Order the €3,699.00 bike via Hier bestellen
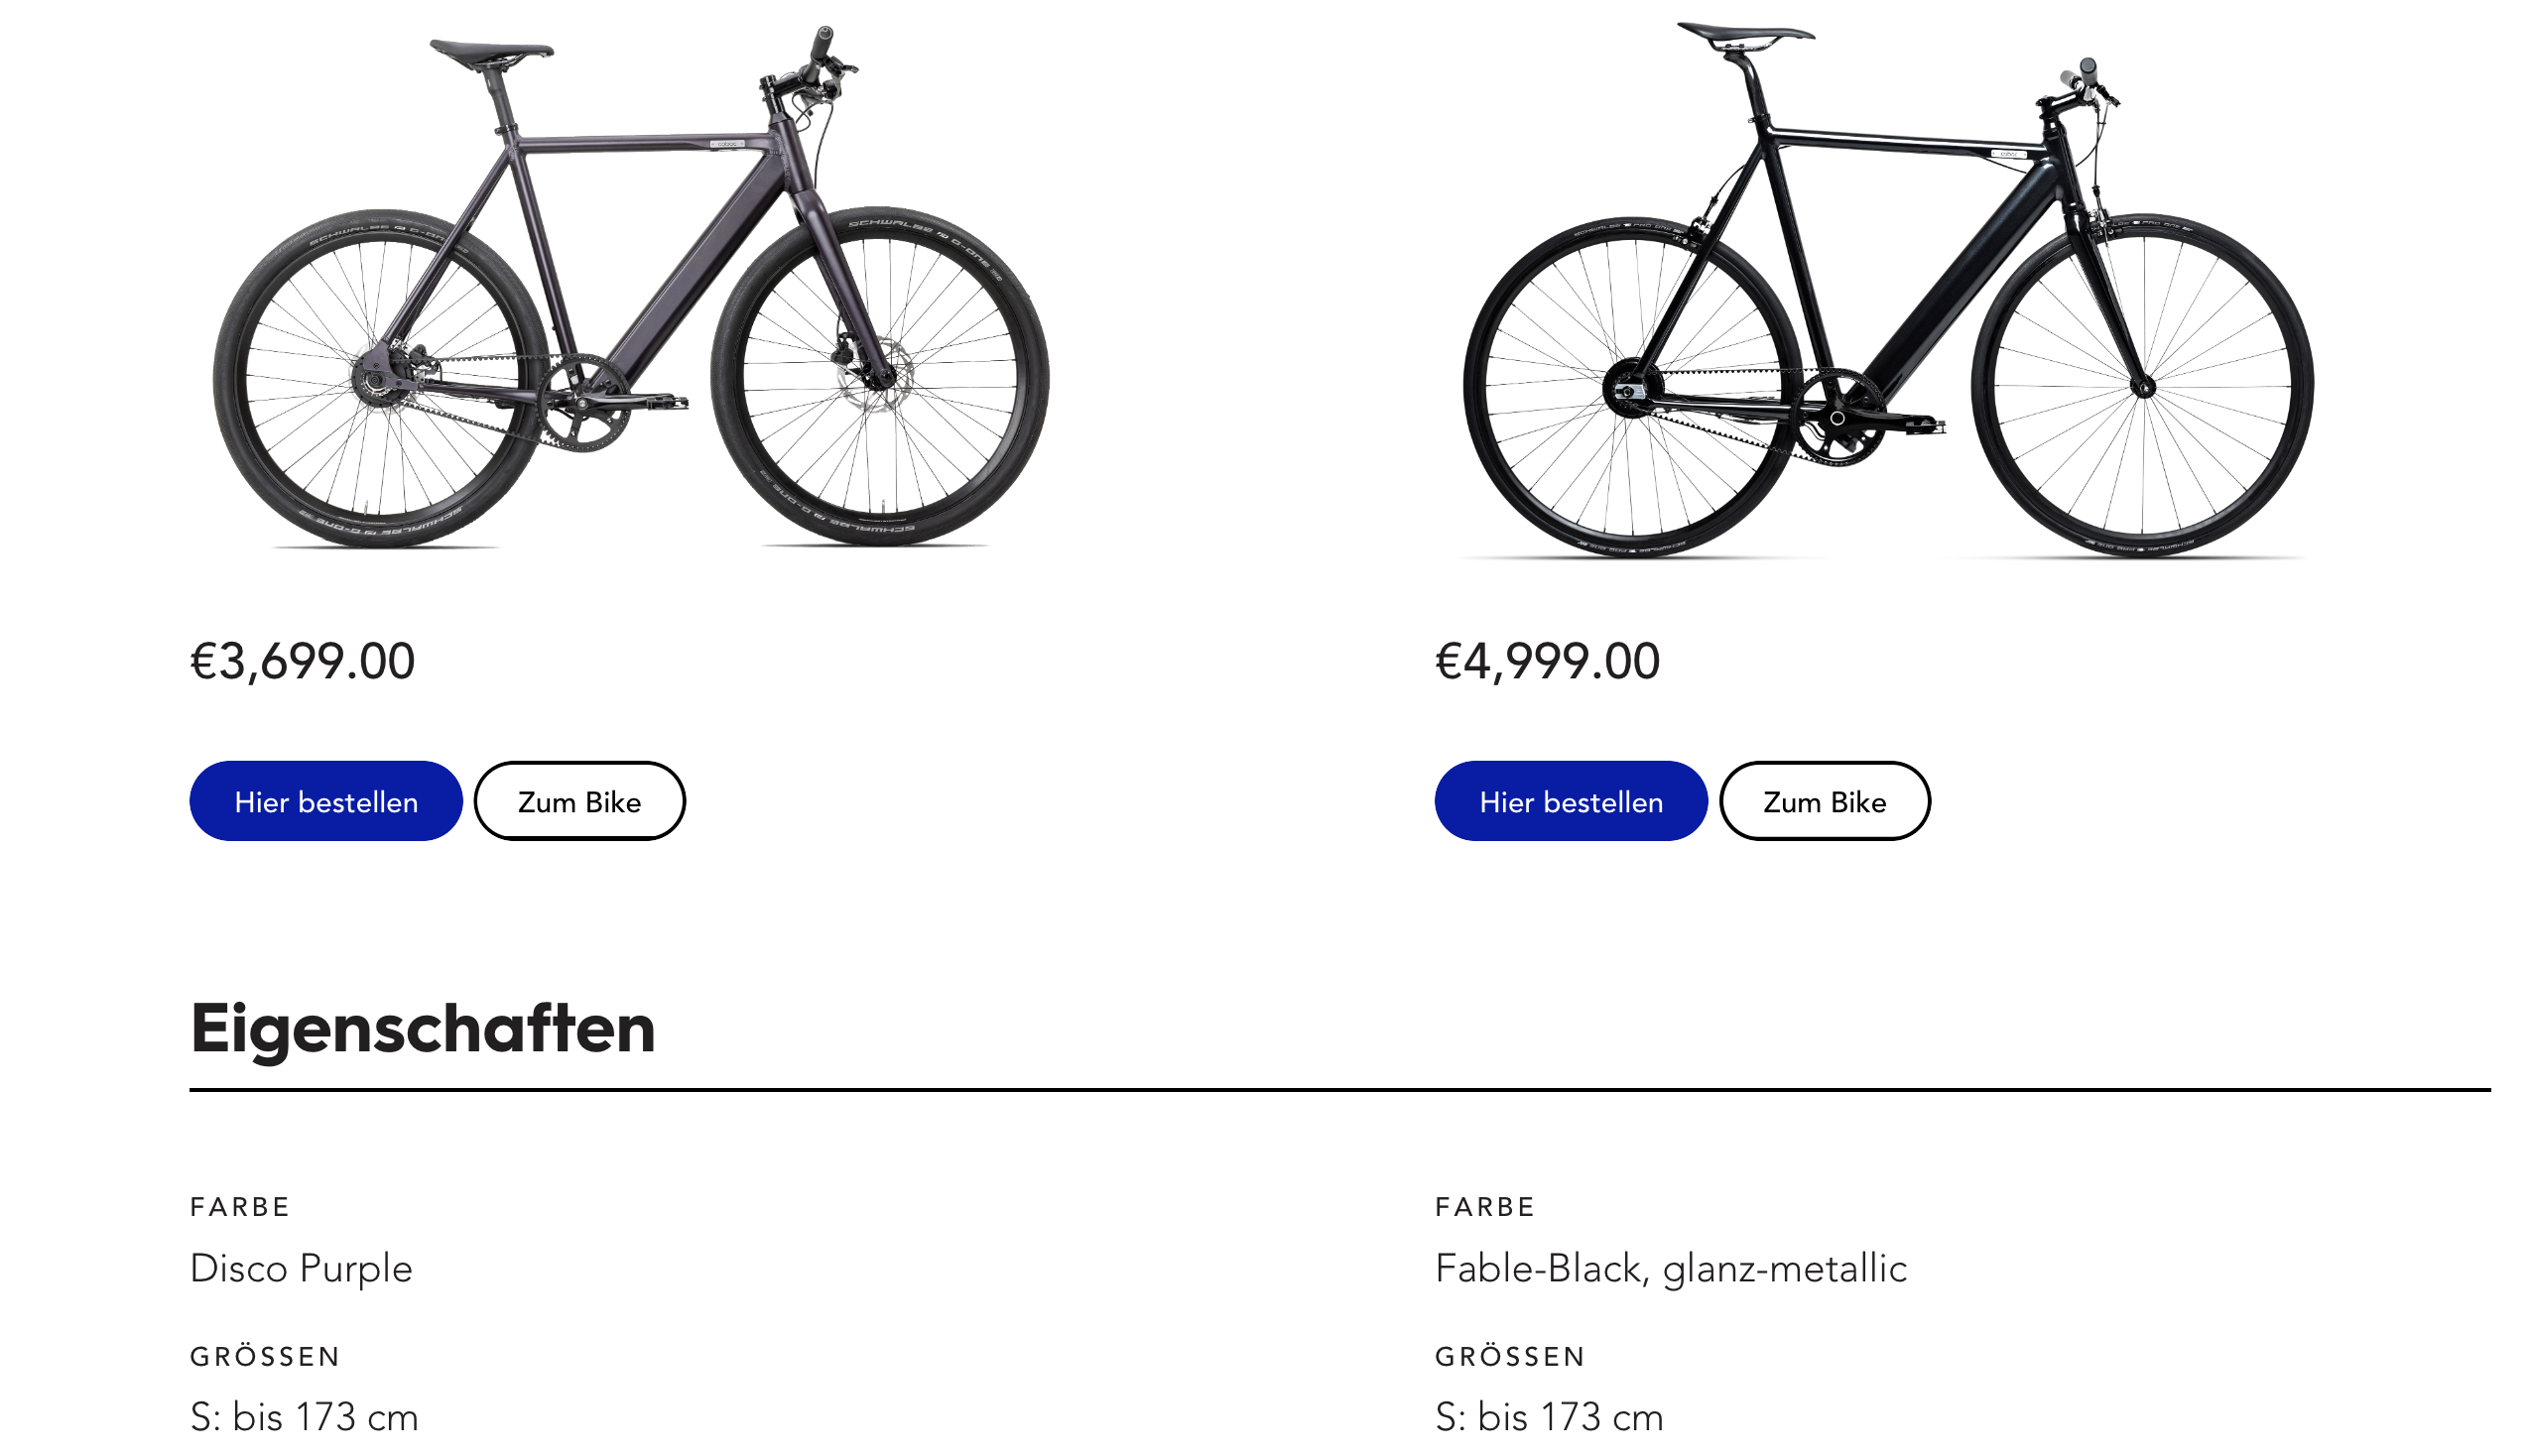The width and height of the screenshot is (2532, 1456). [326, 801]
